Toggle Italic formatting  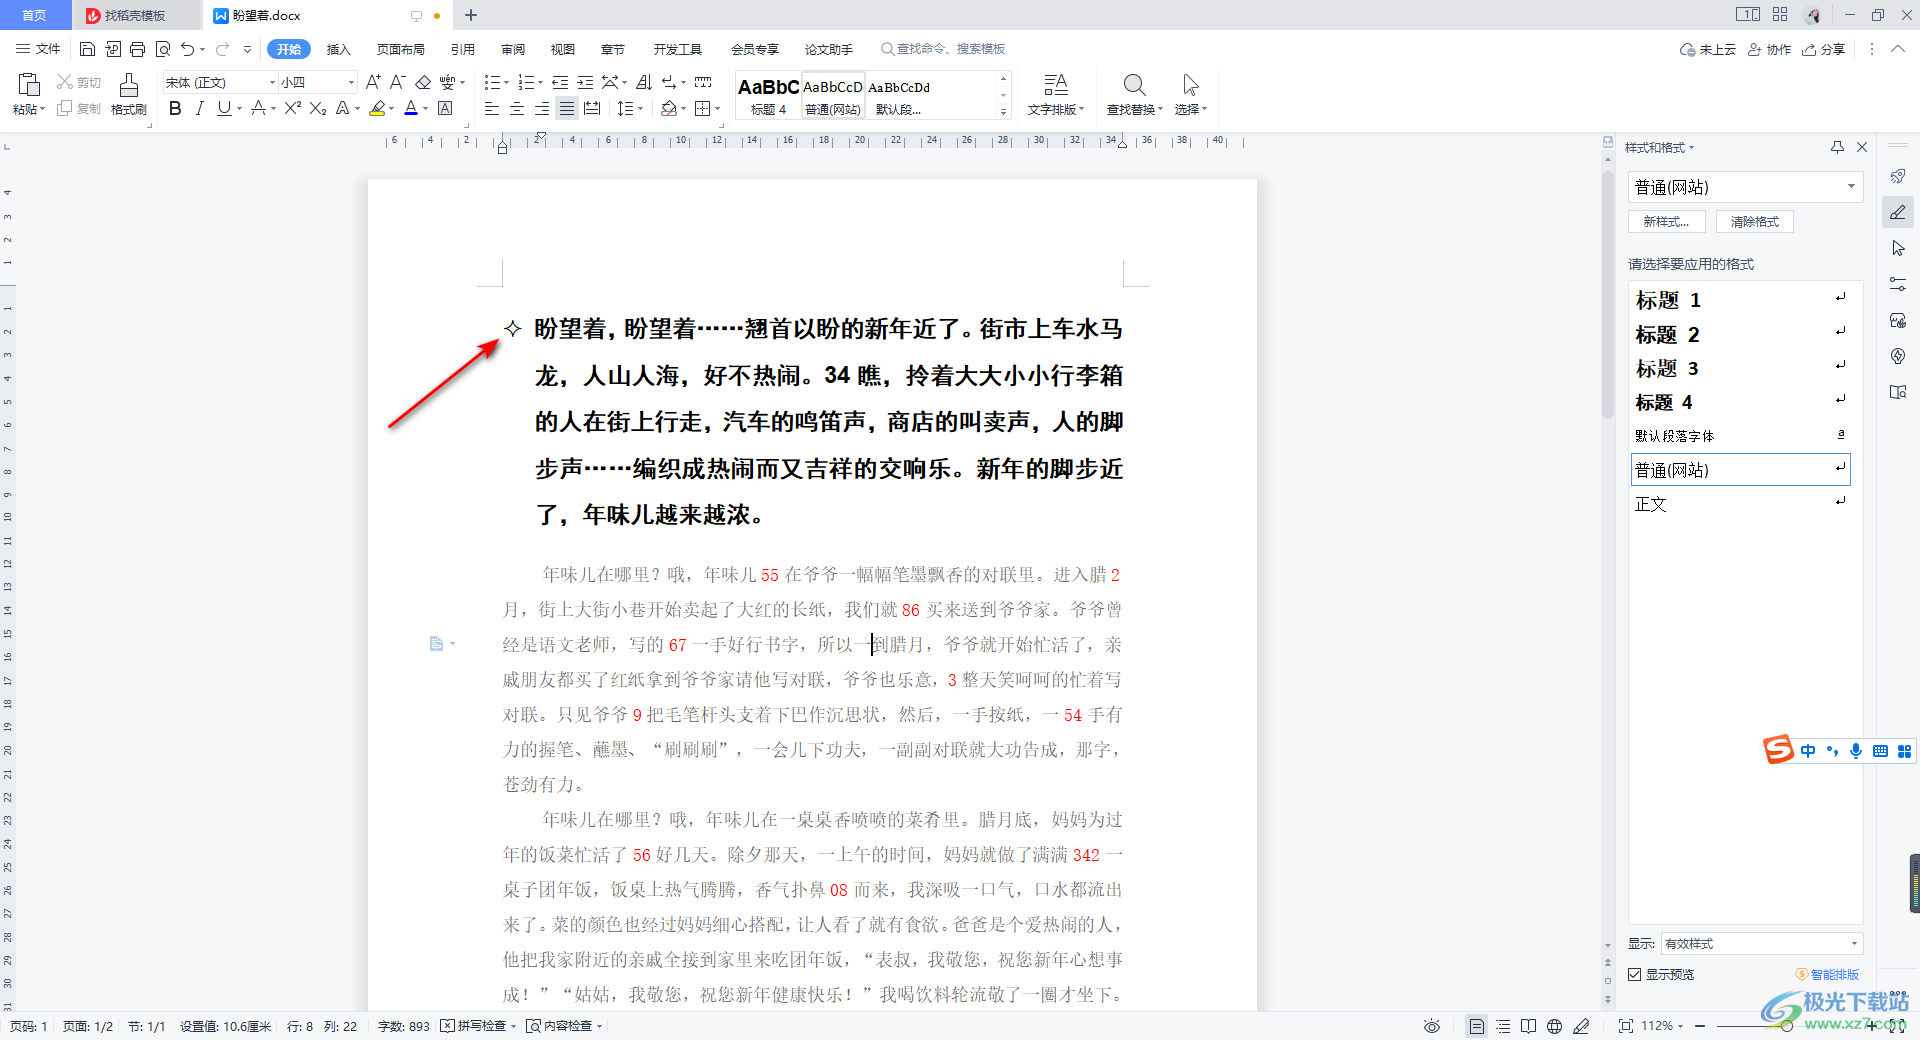click(199, 108)
